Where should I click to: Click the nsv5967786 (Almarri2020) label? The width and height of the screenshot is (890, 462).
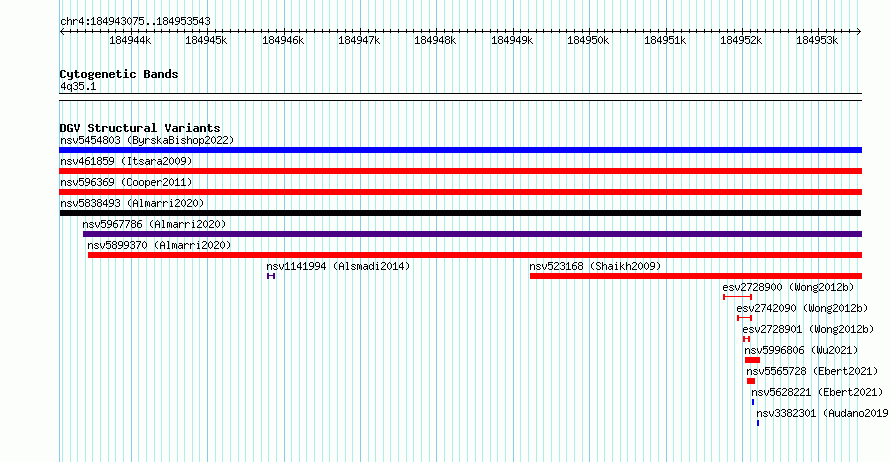click(154, 224)
